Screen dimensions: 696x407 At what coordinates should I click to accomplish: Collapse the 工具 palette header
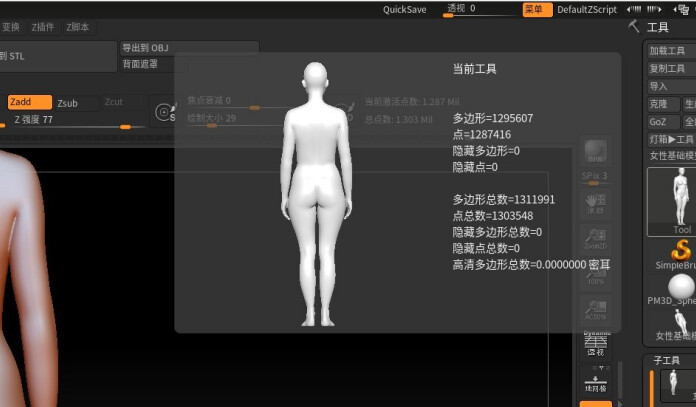658,28
